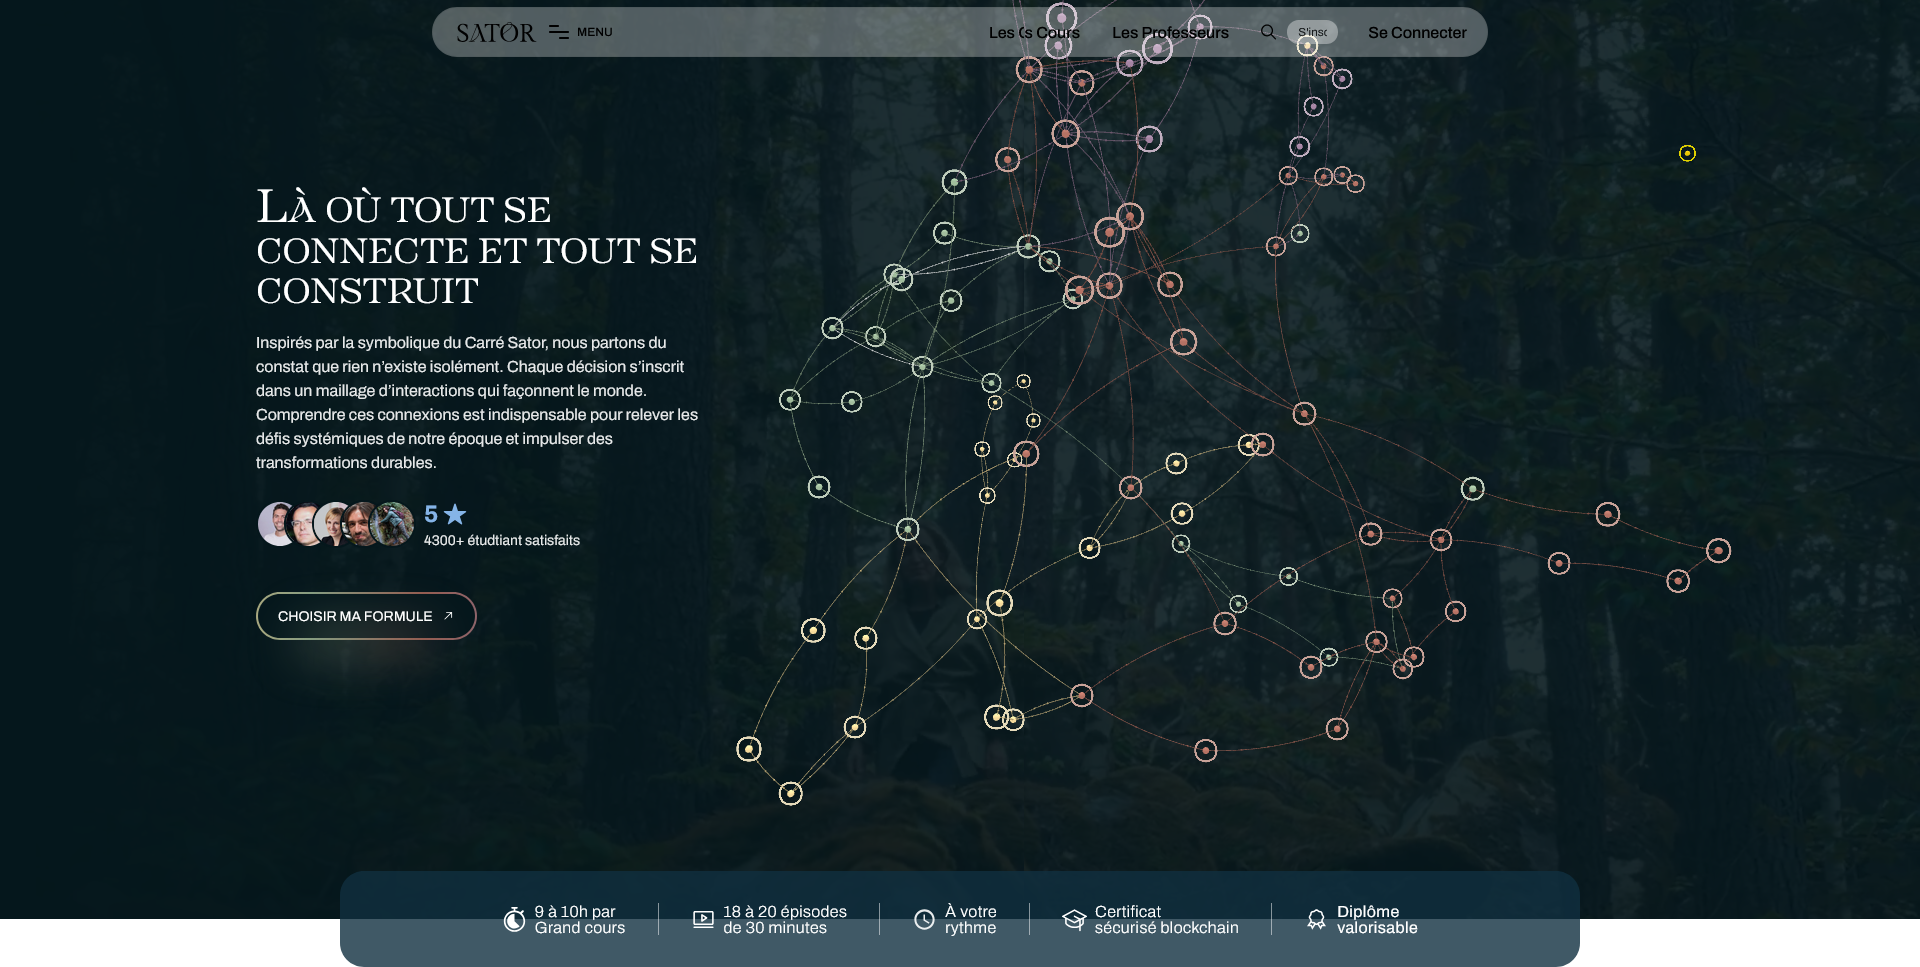Click the Diplôme valorisable label

coord(1376,920)
